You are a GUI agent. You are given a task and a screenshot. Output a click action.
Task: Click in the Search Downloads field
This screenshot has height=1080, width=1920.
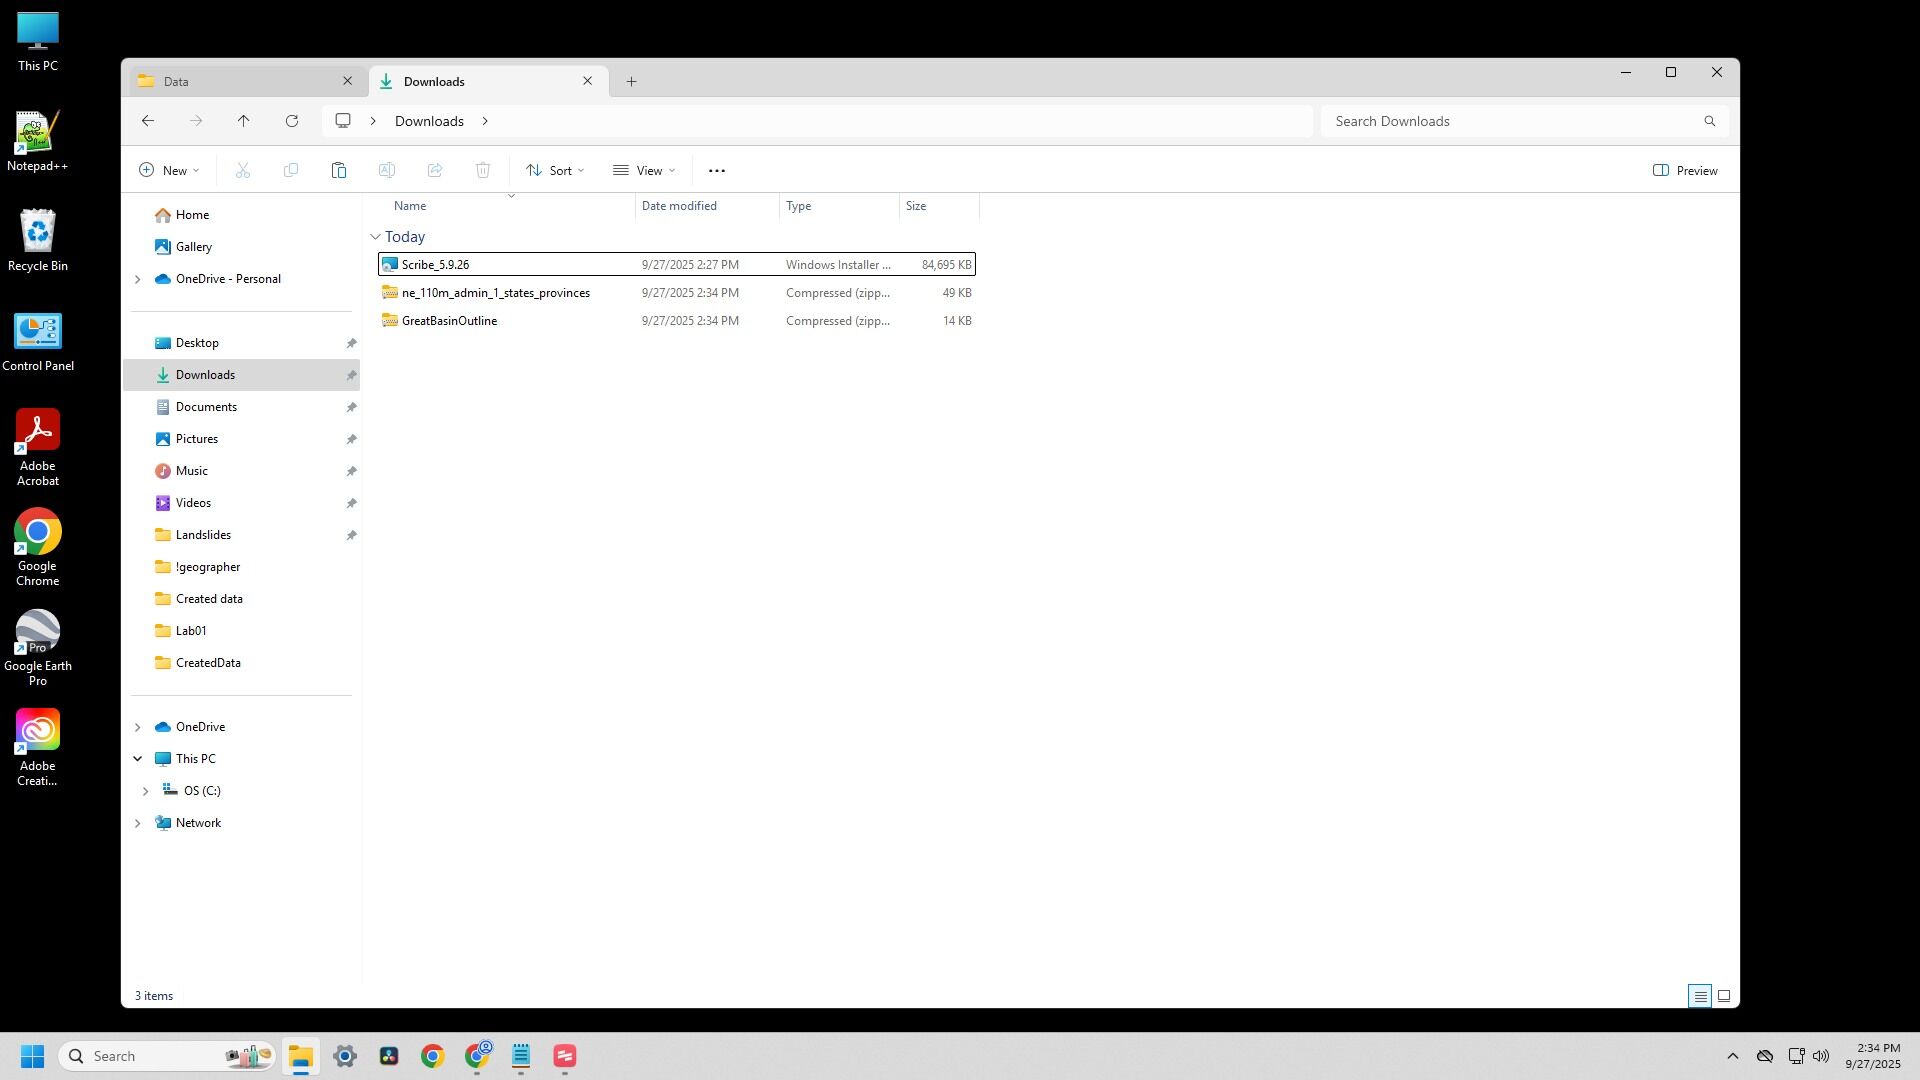pyautogui.click(x=1510, y=121)
